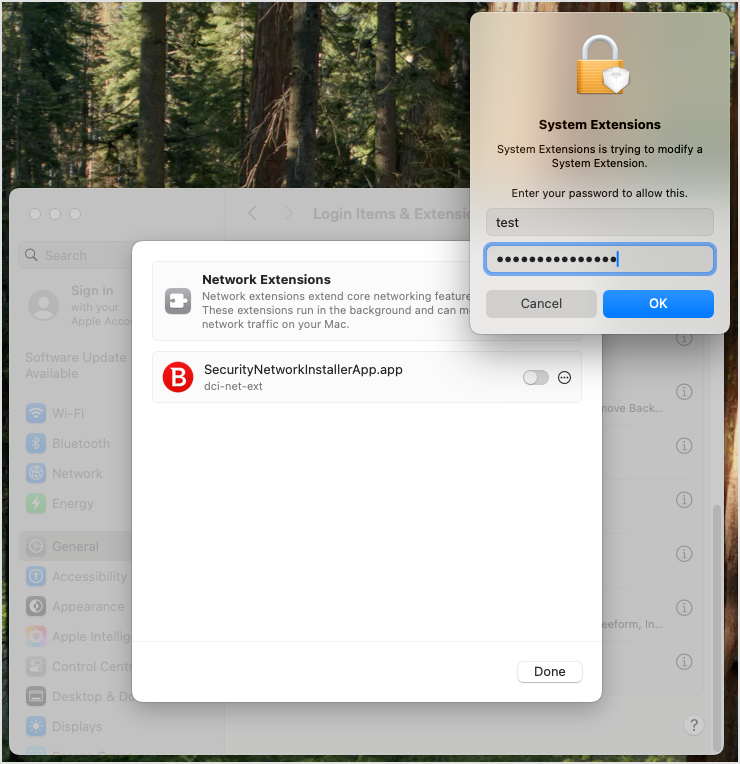Select the Accessibility icon in sidebar
The width and height of the screenshot is (740, 764).
tap(36, 576)
